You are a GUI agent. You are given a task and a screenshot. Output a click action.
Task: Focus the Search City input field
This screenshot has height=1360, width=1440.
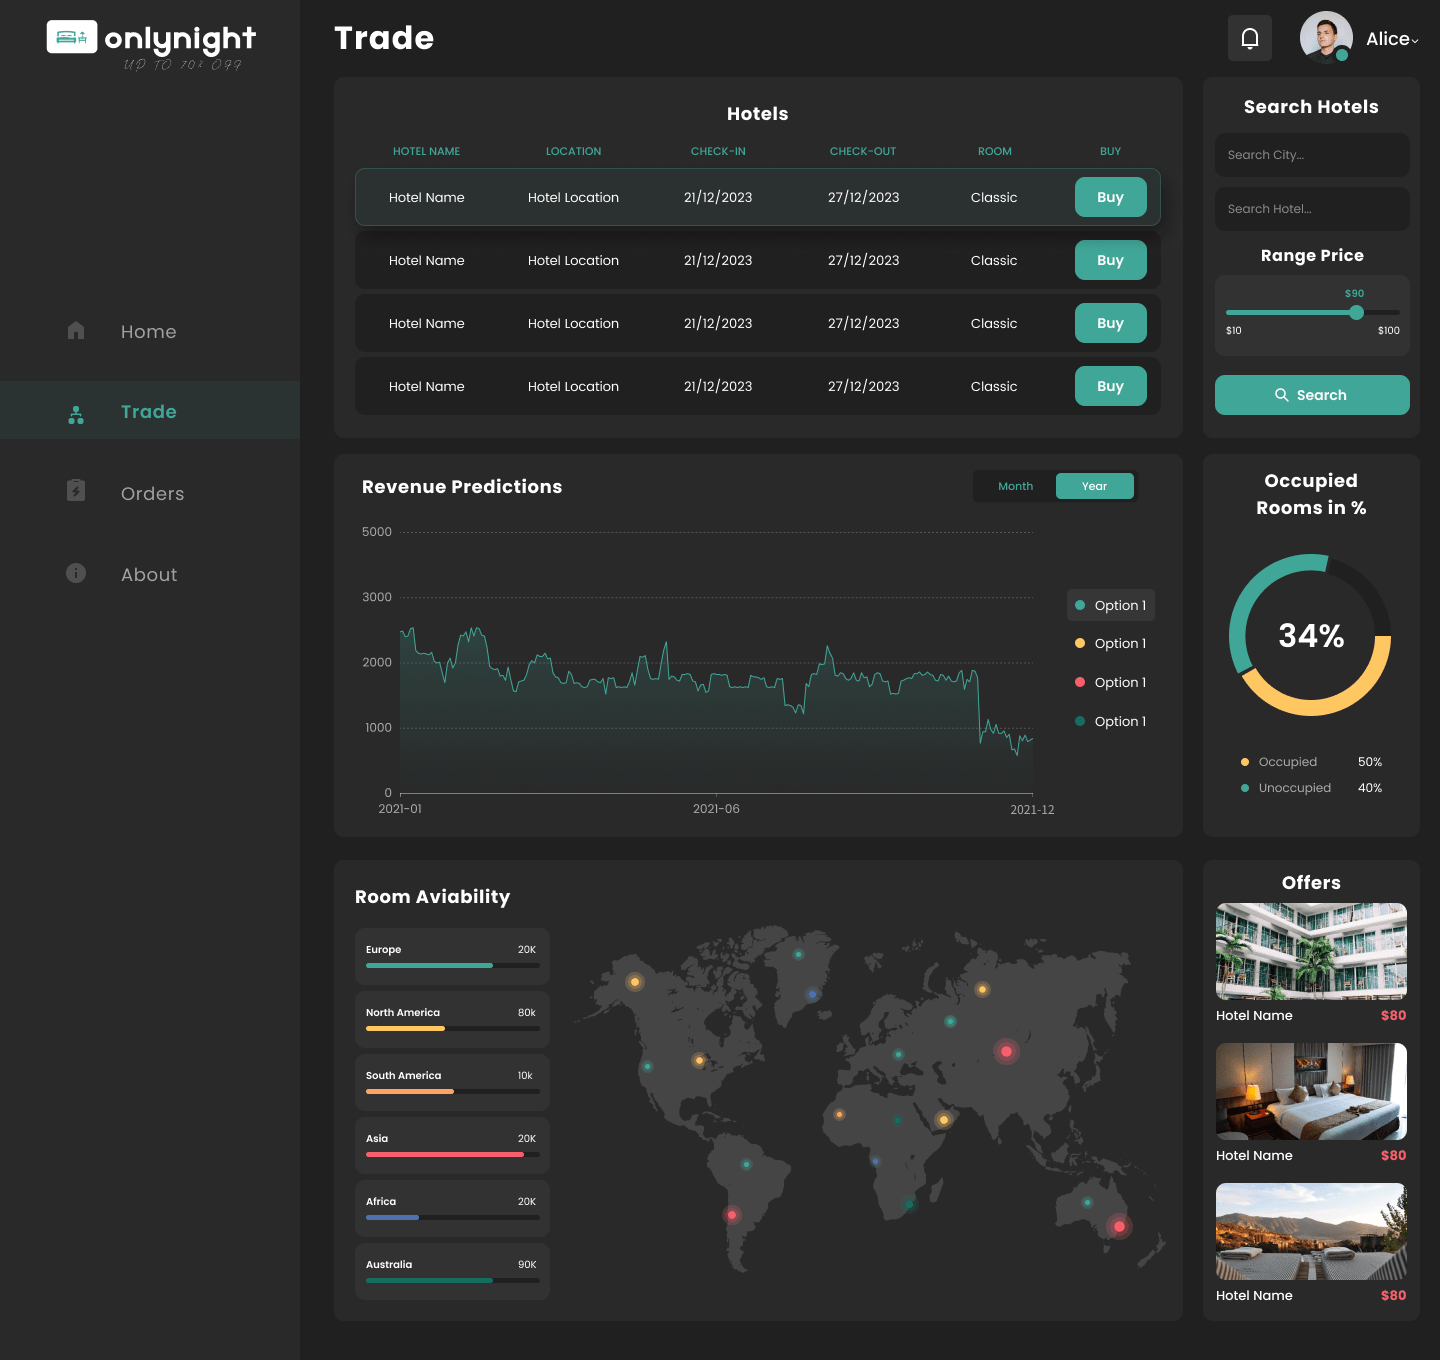click(1311, 155)
